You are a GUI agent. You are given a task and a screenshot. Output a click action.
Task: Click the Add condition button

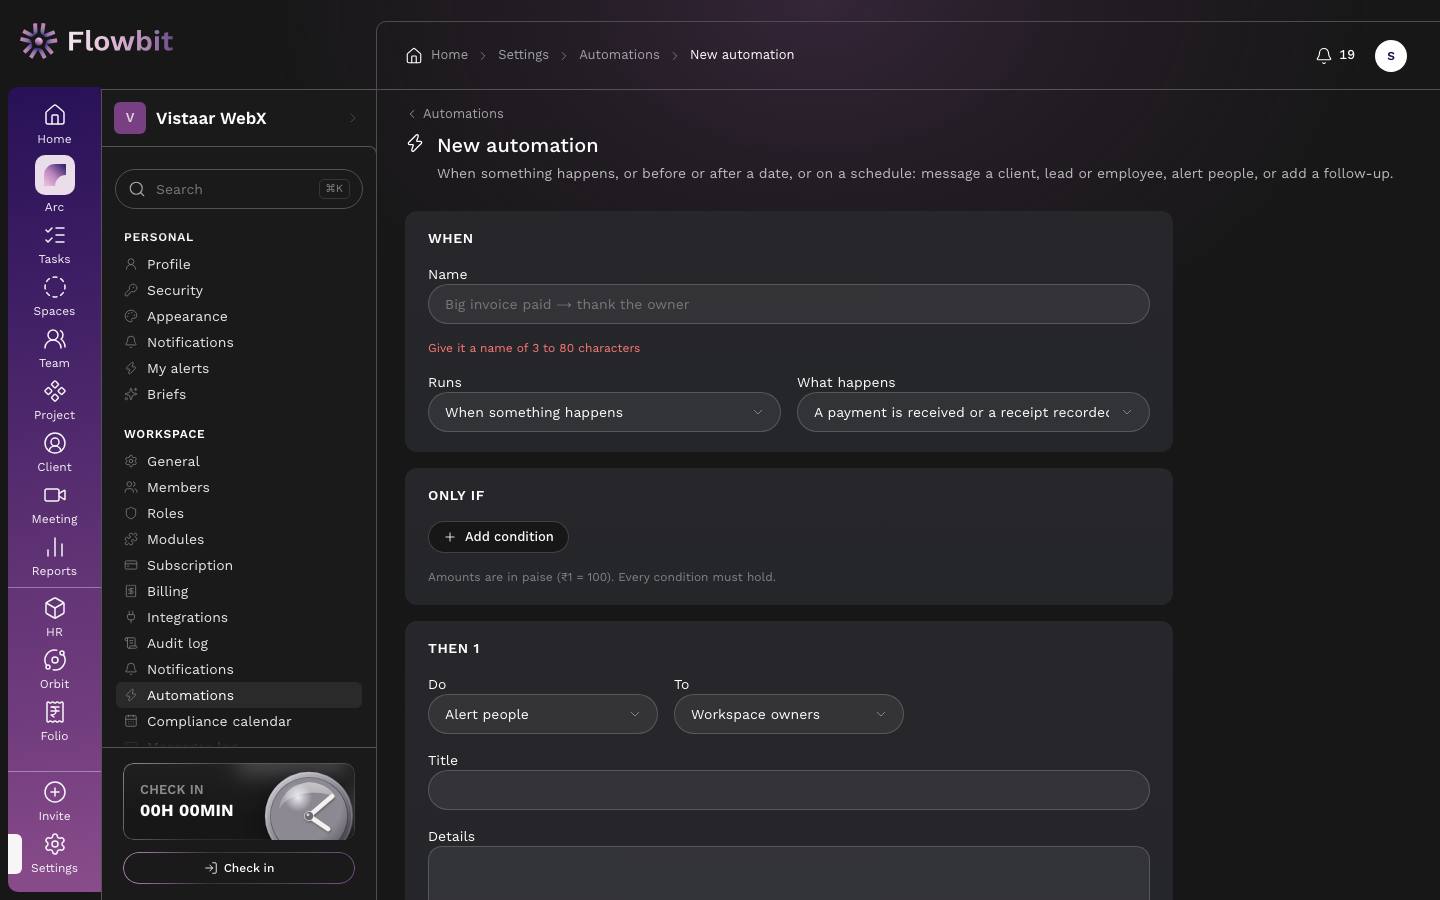click(x=498, y=537)
